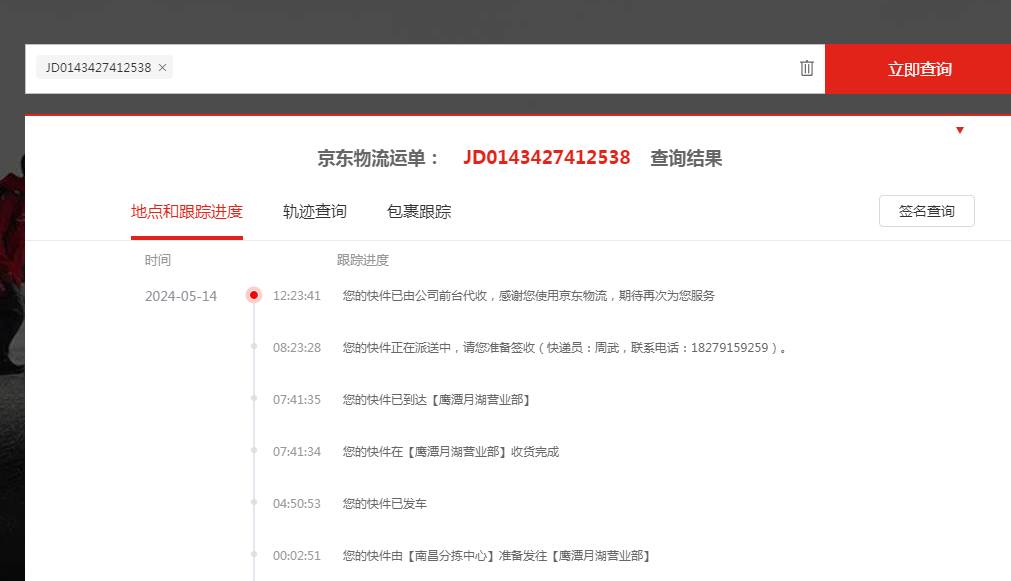Select the 地点和跟踪进度 tab
Image resolution: width=1011 pixels, height=581 pixels.
click(x=186, y=212)
